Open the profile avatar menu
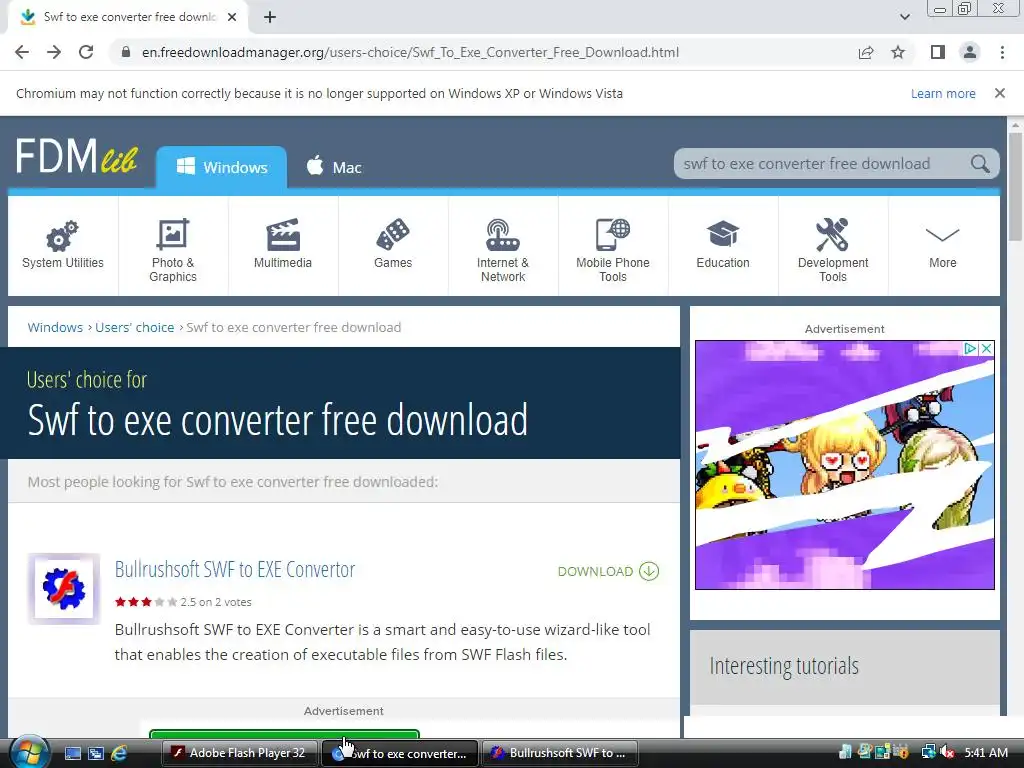The height and width of the screenshot is (768, 1024). click(x=970, y=52)
